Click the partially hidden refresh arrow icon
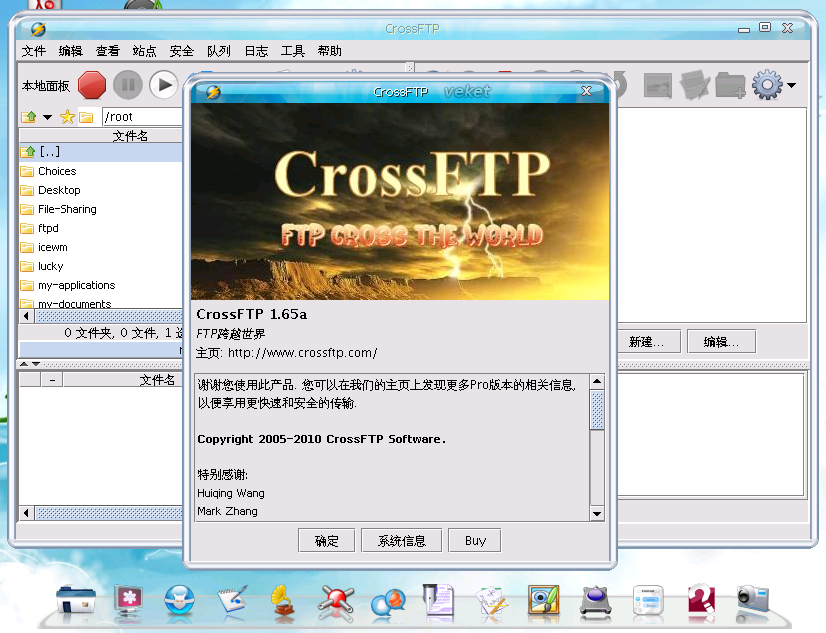The image size is (826, 633). tap(622, 85)
